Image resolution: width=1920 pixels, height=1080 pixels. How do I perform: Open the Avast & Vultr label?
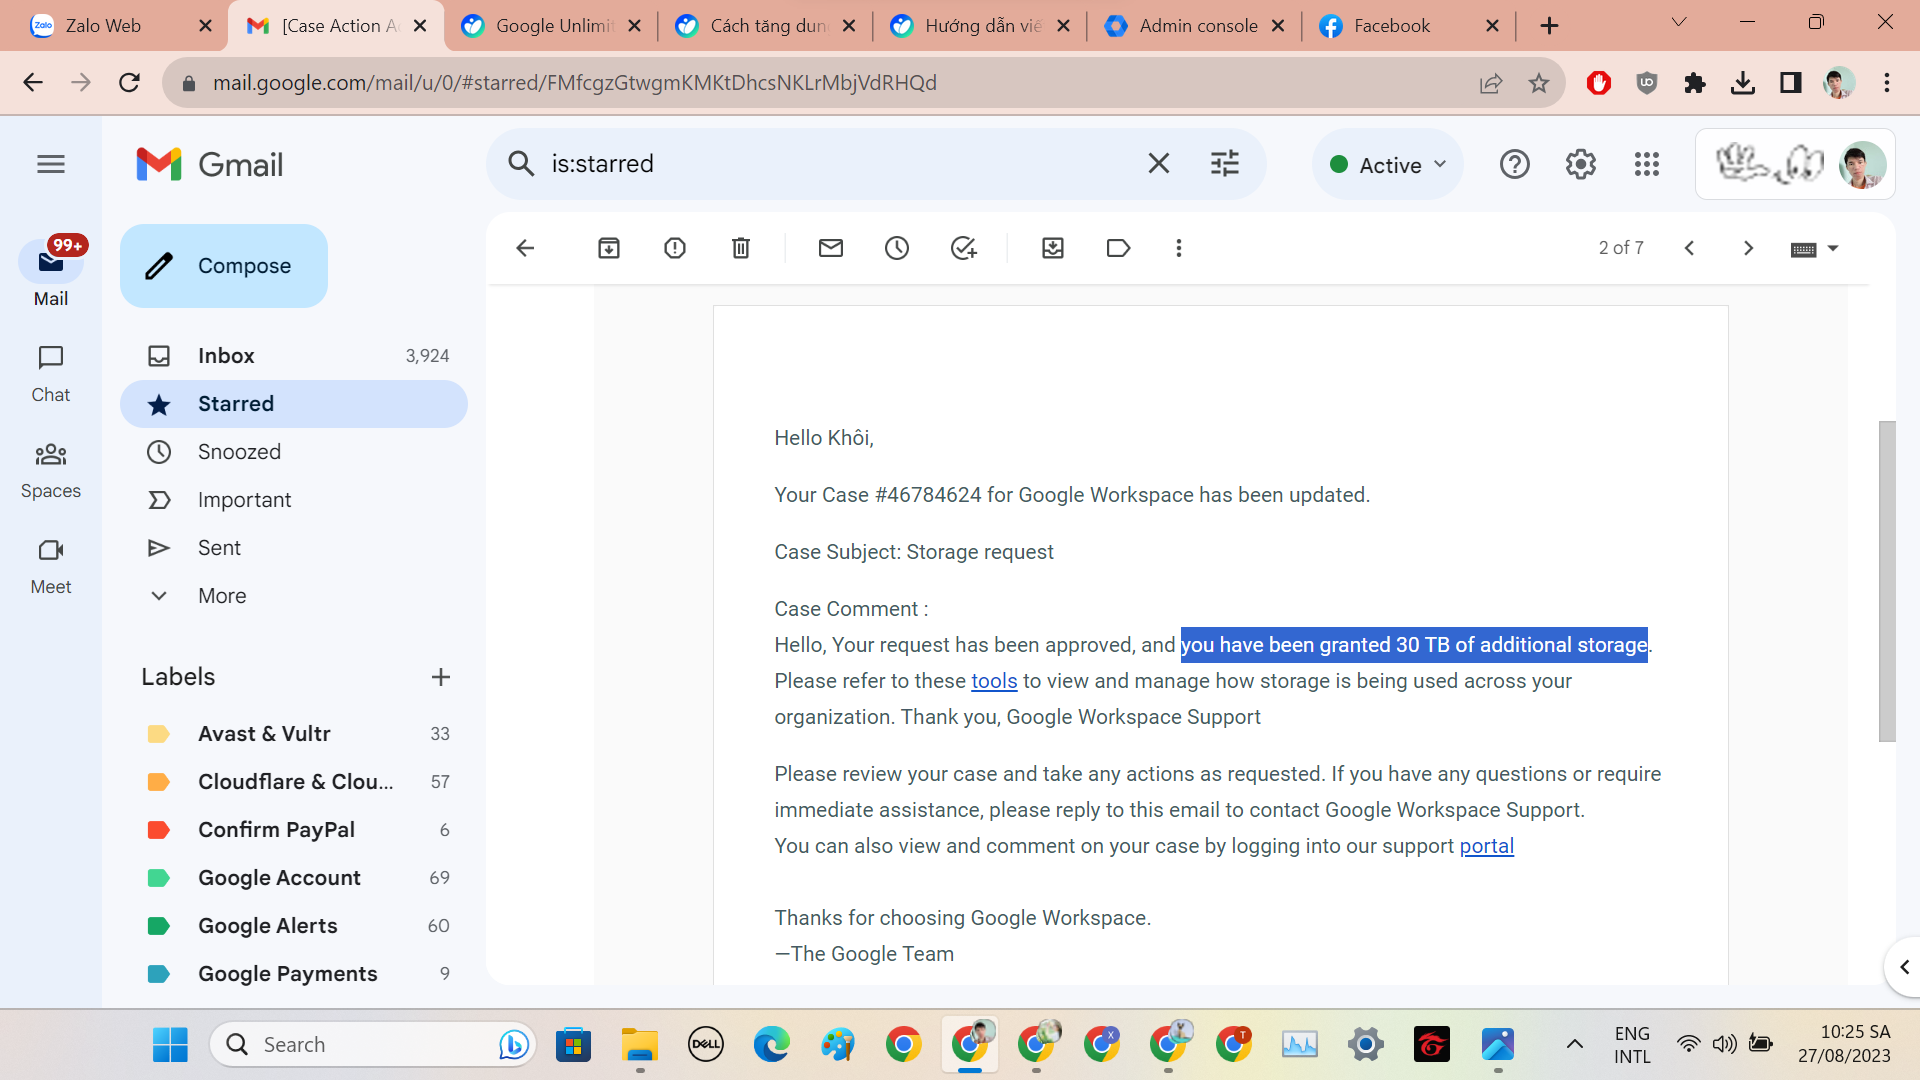(294, 734)
